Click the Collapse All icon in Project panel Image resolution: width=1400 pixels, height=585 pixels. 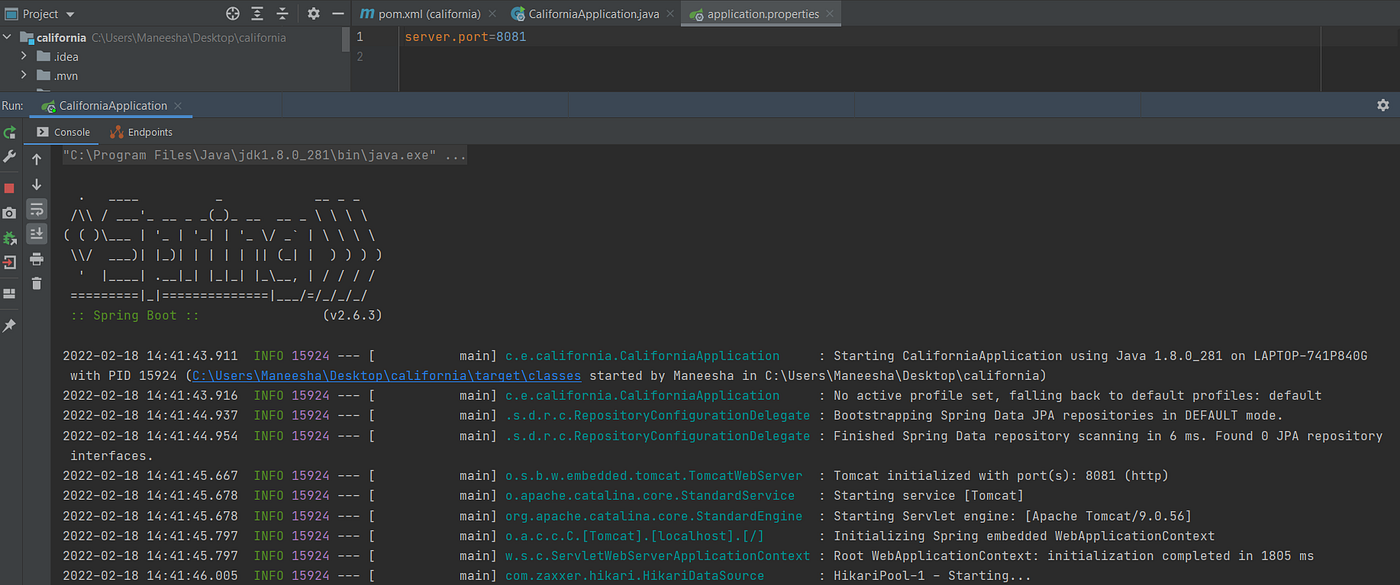[284, 14]
